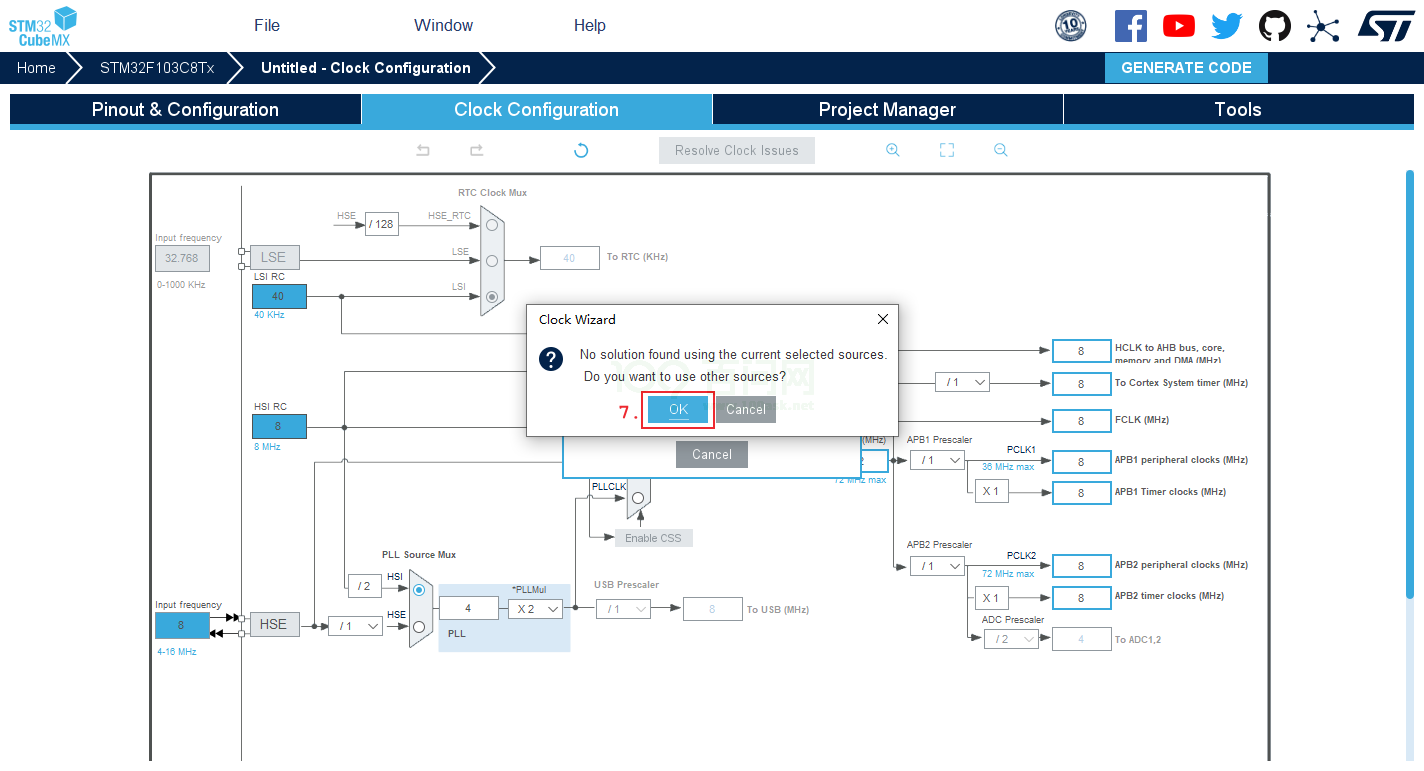Screen dimensions: 1424x771
Task: Open the USB Prescaler dropdown
Action: tap(623, 608)
